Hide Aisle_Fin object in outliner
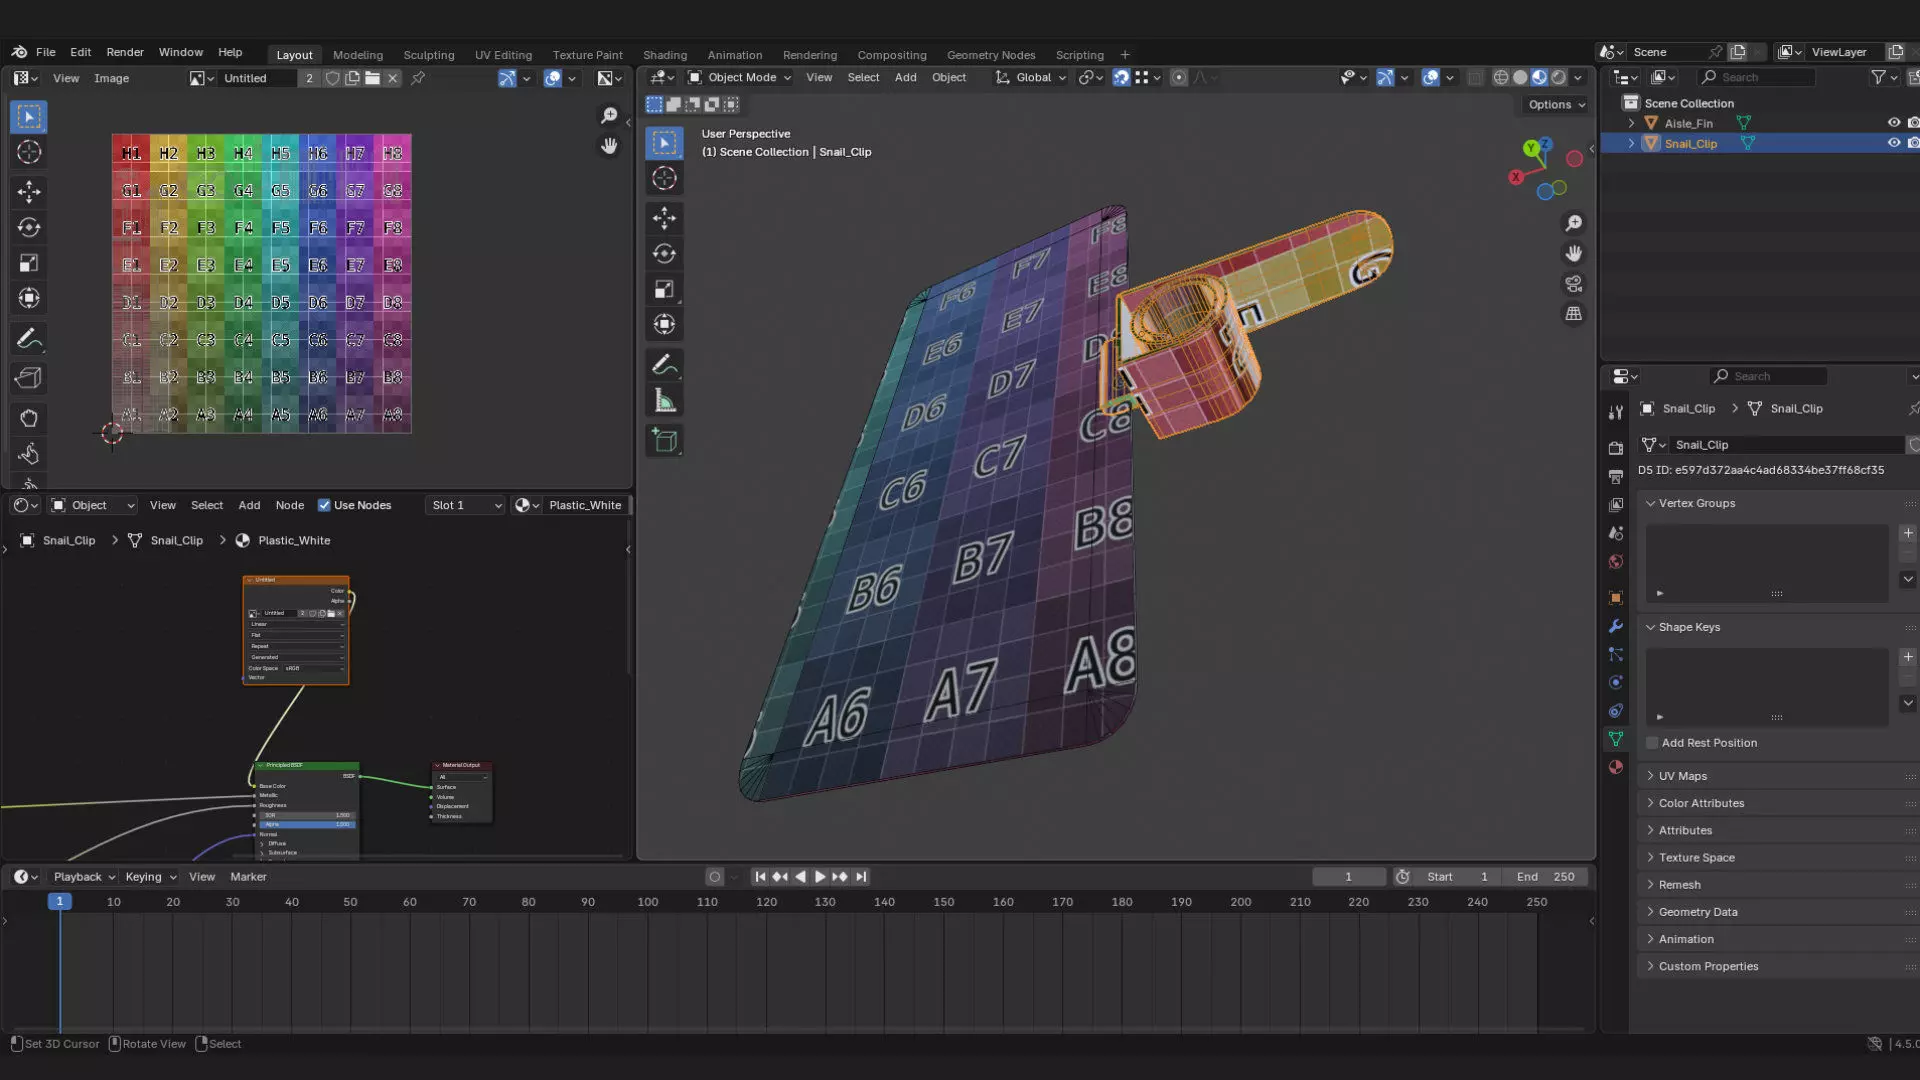Image resolution: width=1920 pixels, height=1080 pixels. [x=1893, y=123]
